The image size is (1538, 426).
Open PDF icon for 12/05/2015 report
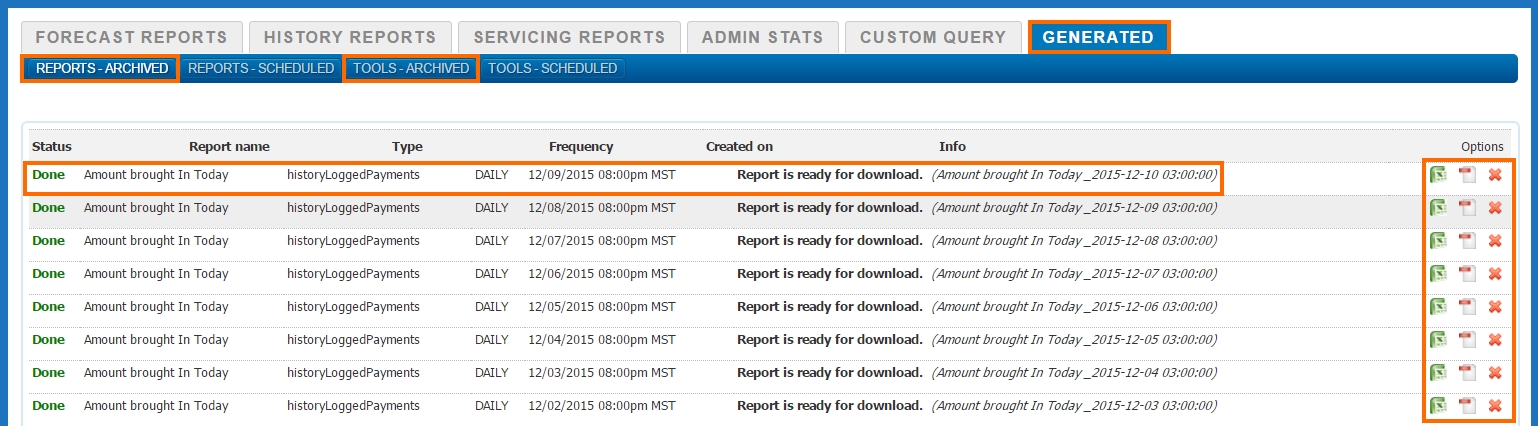1467,307
